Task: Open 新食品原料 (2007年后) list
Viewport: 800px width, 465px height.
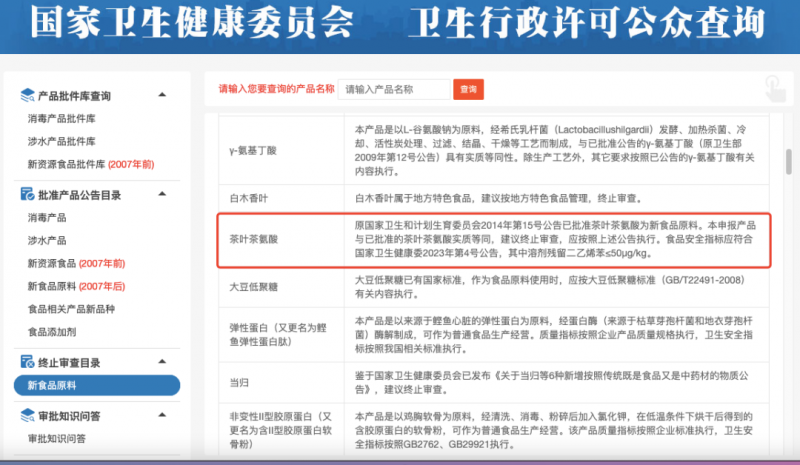Action: point(77,286)
